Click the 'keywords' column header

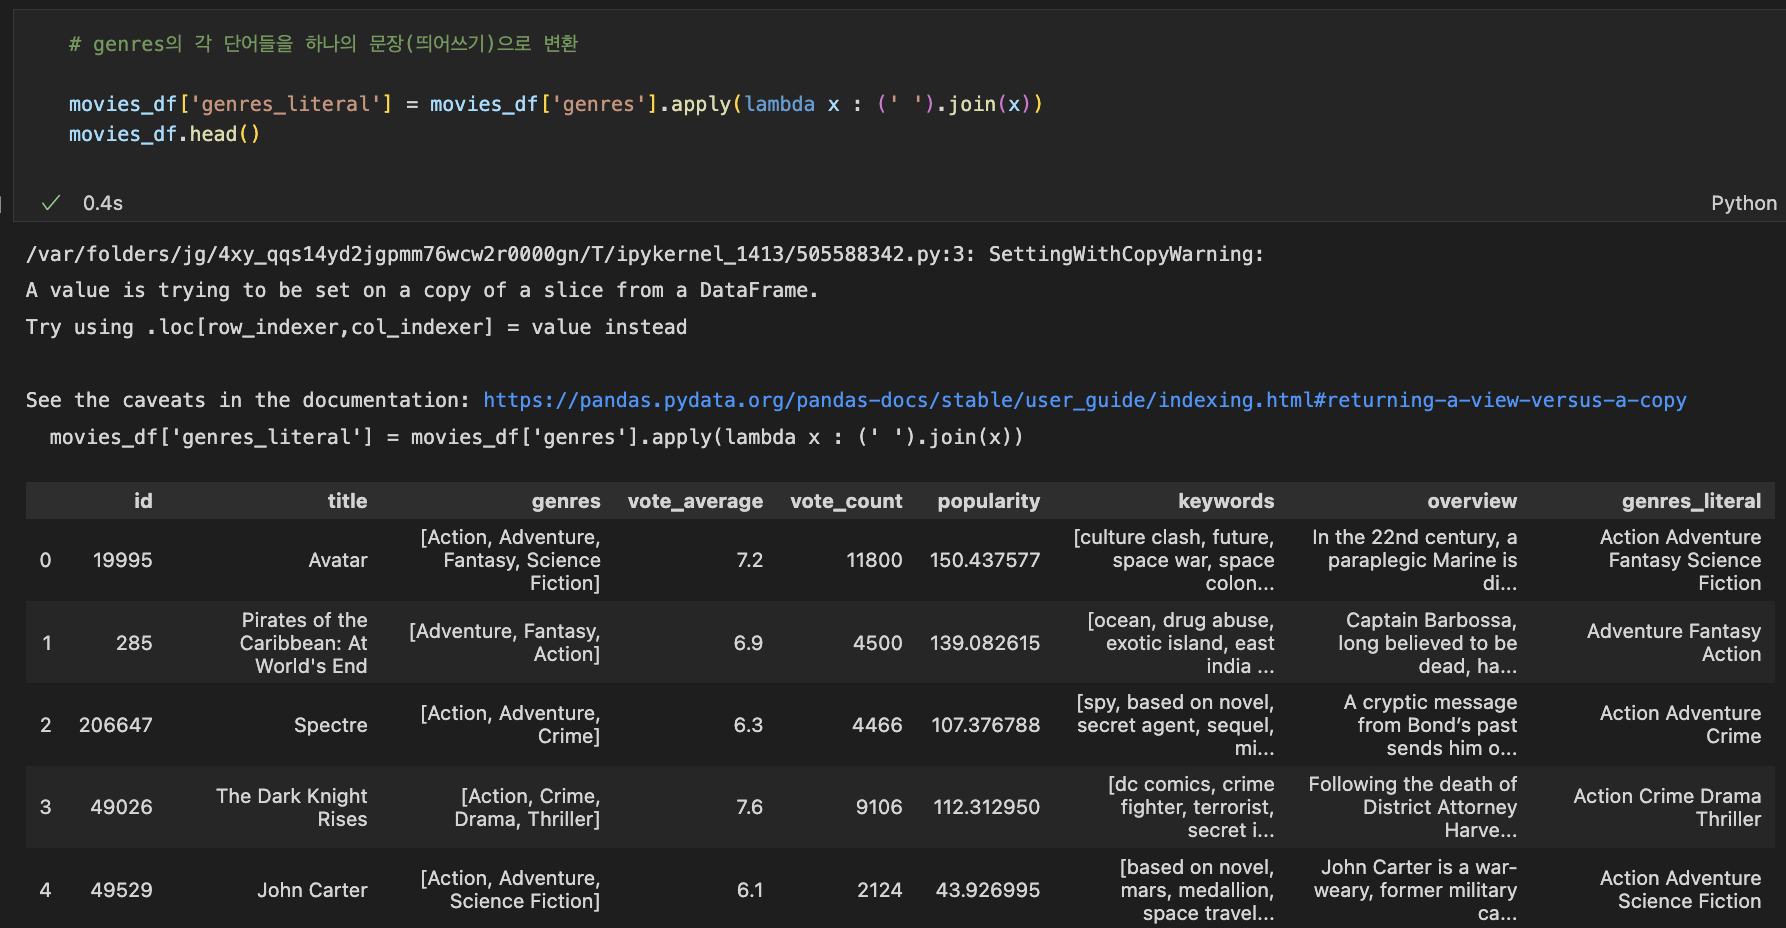point(1226,501)
